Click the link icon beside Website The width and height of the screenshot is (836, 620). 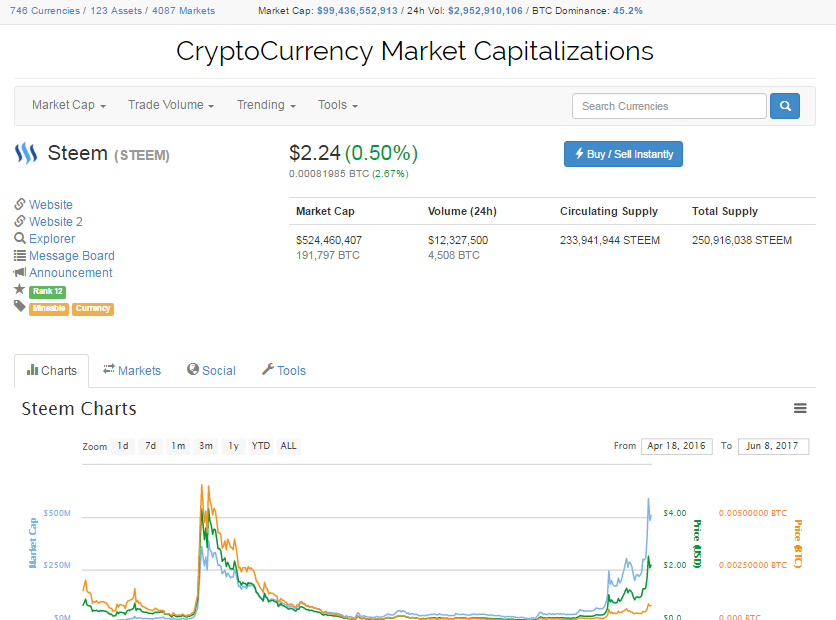coord(20,204)
